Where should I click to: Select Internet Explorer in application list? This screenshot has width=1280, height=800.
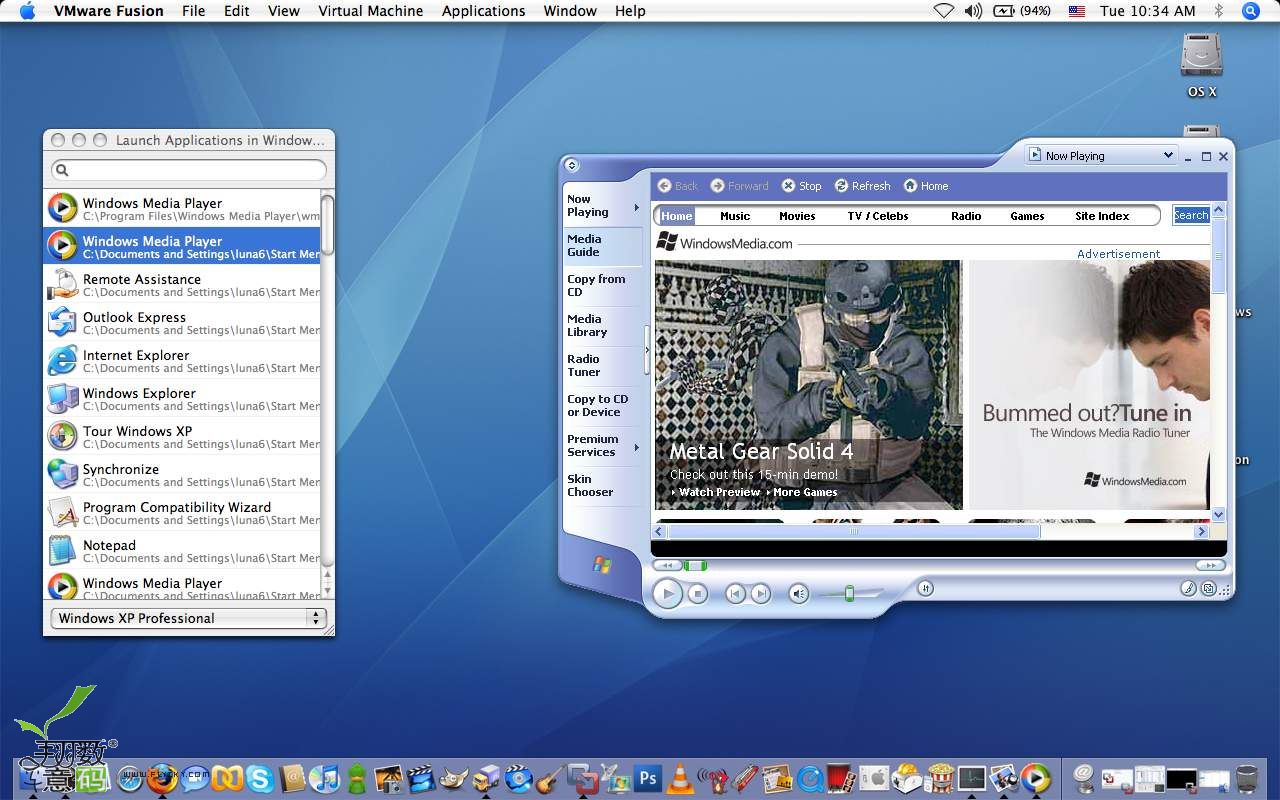[183, 361]
